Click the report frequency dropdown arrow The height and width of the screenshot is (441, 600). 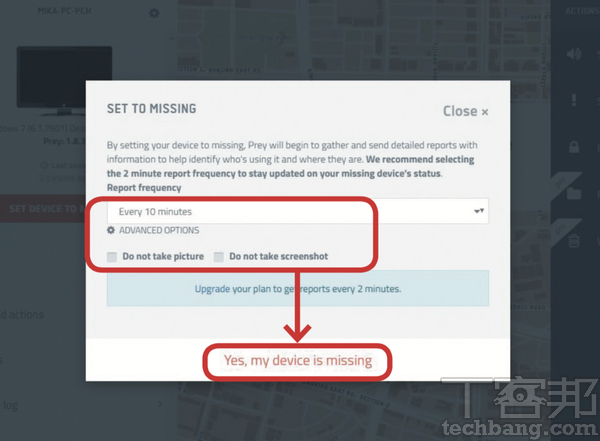point(479,211)
